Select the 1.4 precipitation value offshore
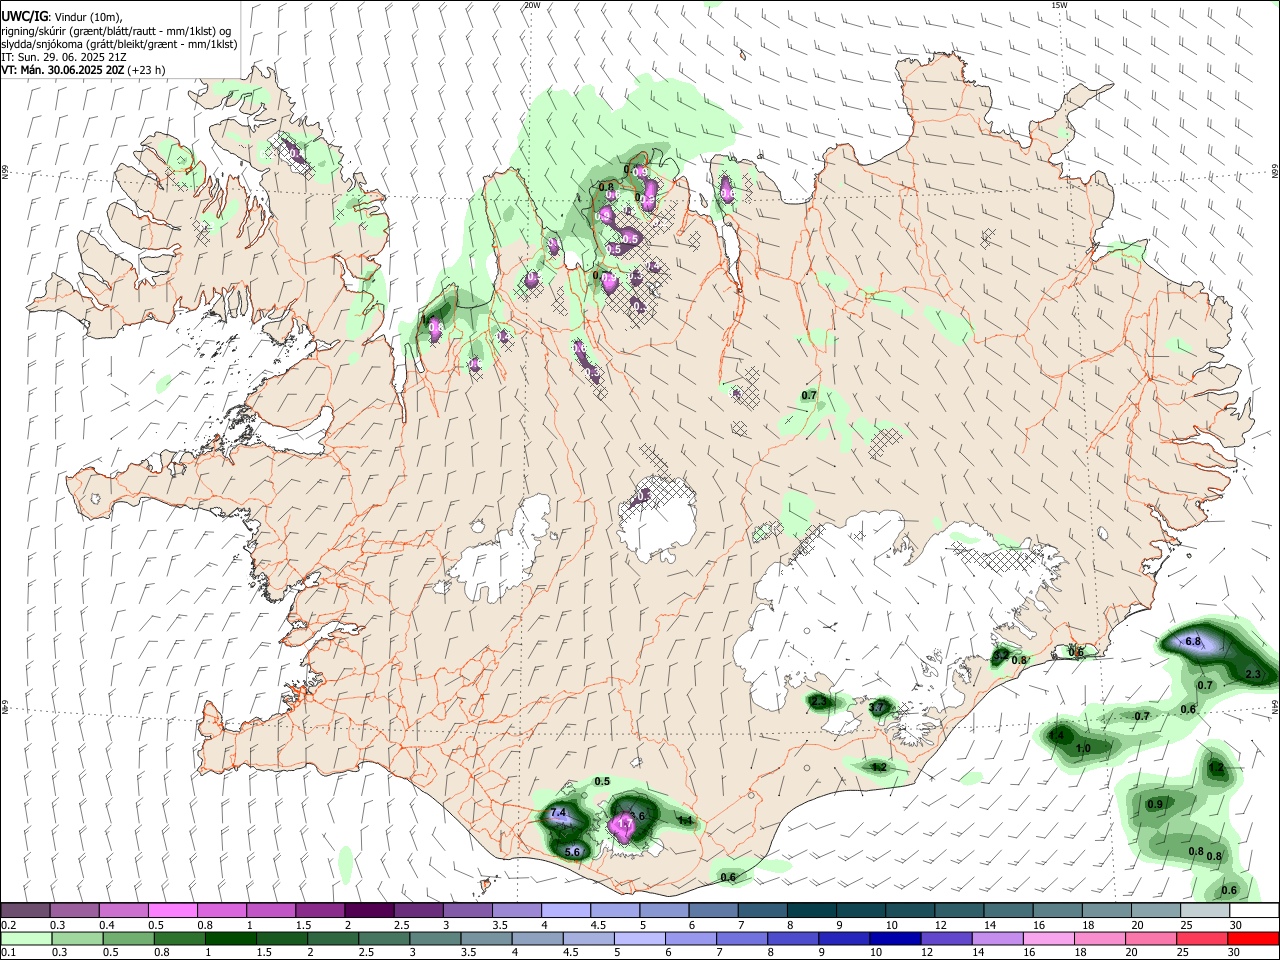 point(1057,736)
